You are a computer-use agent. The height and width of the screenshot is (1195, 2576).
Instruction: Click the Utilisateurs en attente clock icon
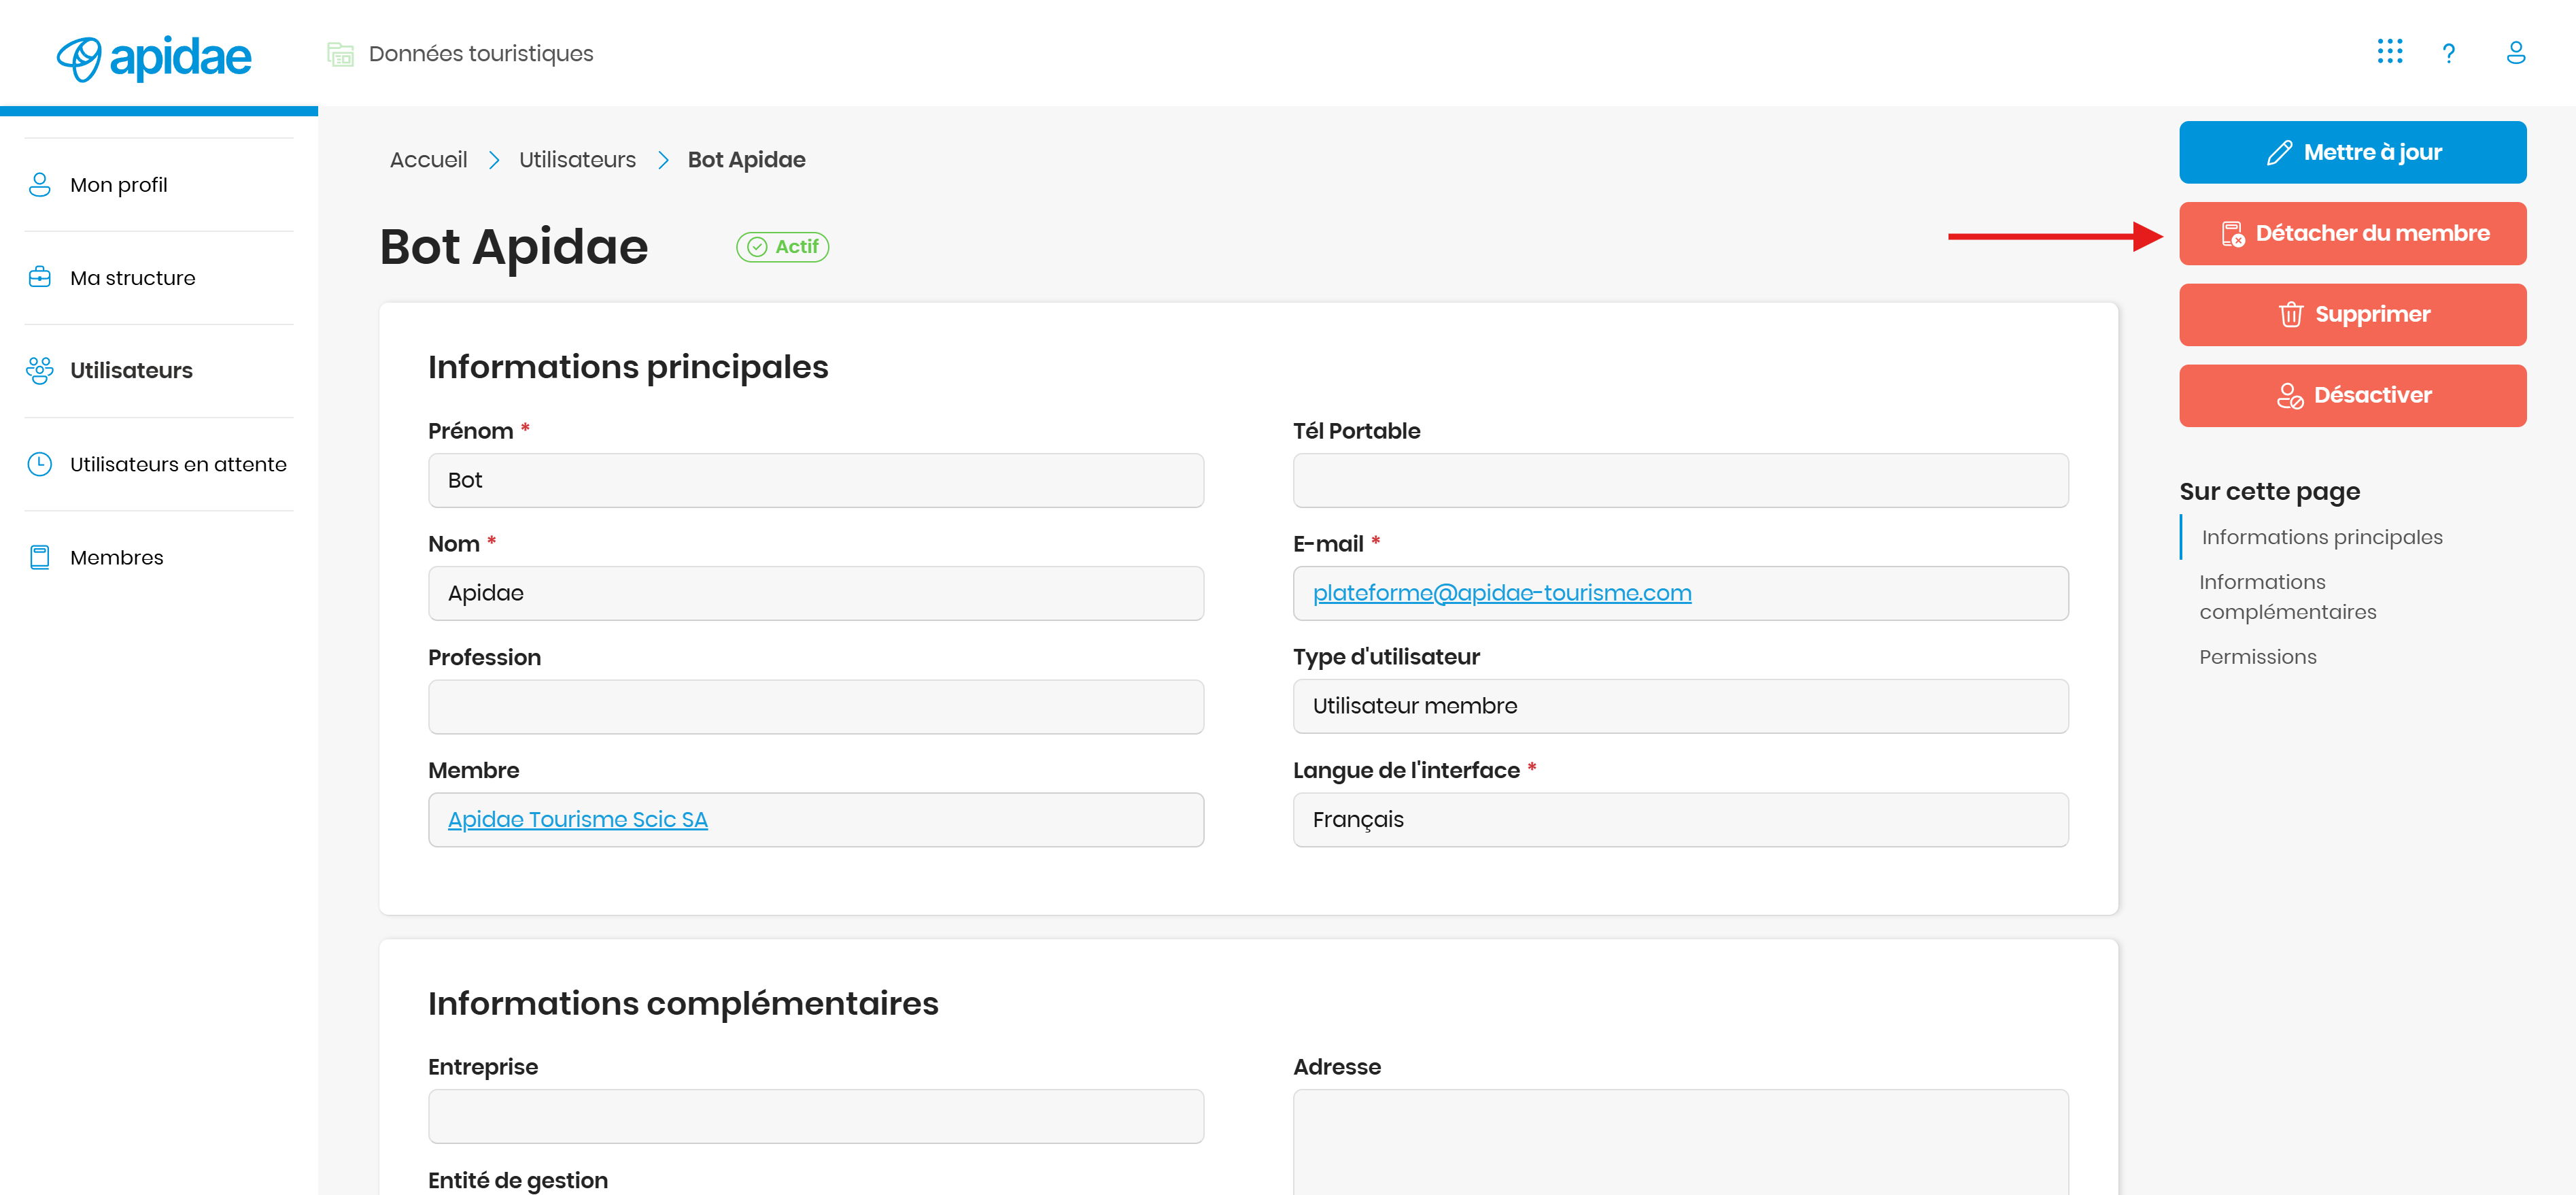[x=40, y=464]
